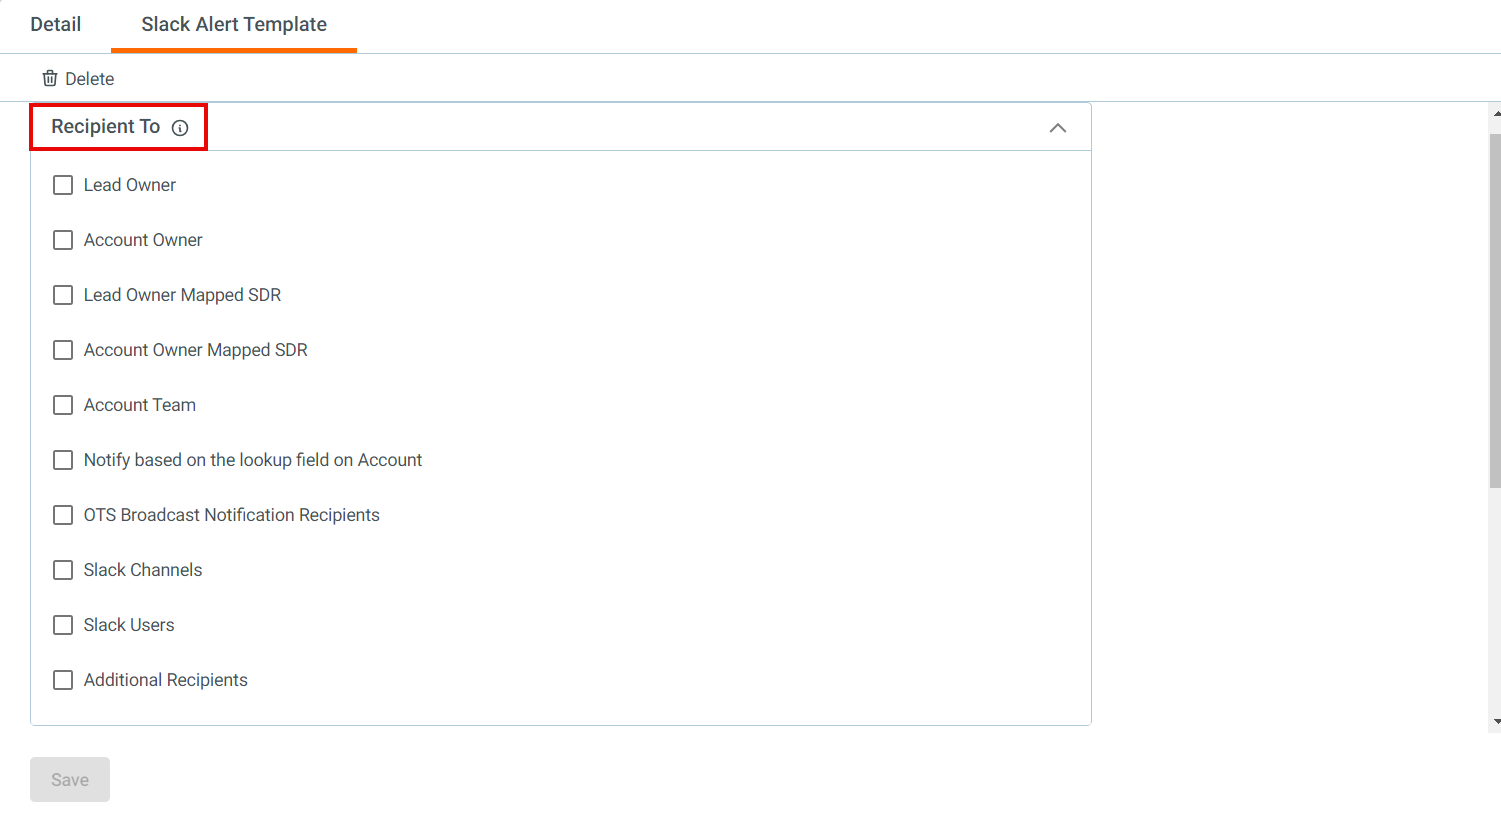Screen dimensions: 1501x816
Task: Click the trash icon next to Delete
Action: [x=50, y=78]
